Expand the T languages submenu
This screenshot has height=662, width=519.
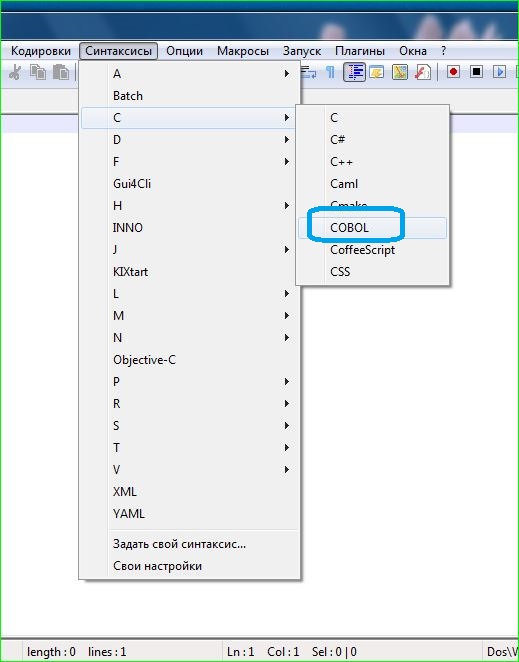click(x=190, y=448)
